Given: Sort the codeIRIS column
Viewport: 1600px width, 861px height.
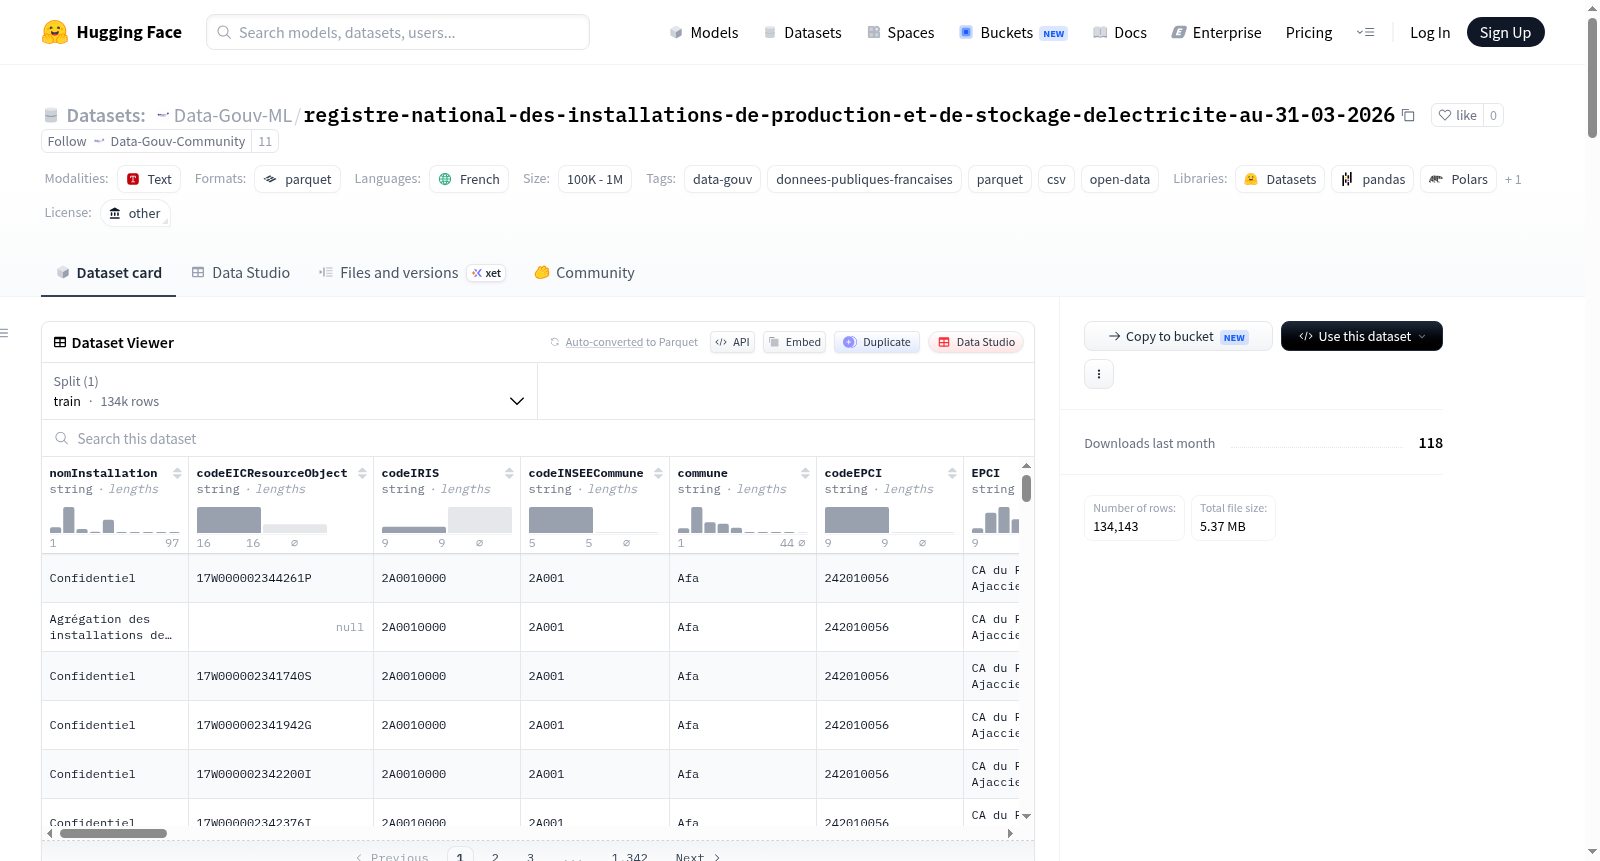Looking at the screenshot, I should (509, 473).
